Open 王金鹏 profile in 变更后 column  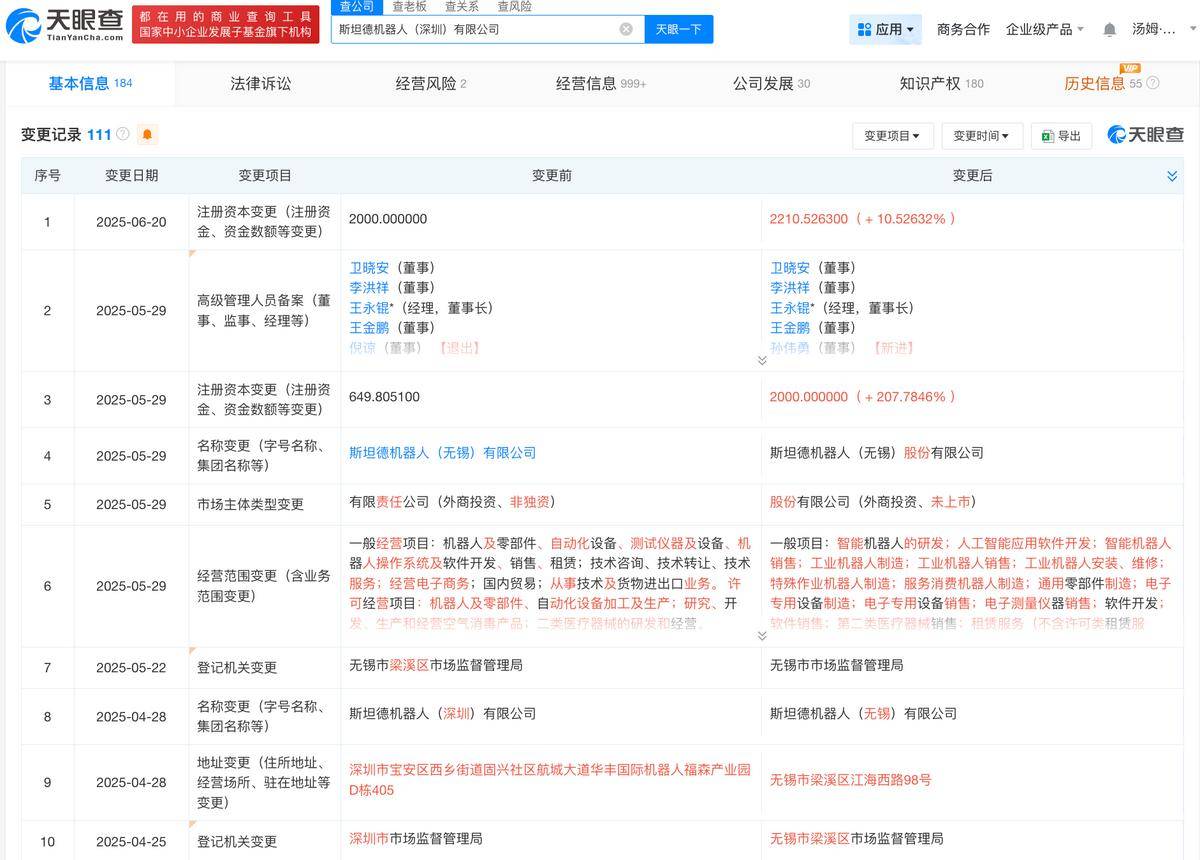point(791,328)
